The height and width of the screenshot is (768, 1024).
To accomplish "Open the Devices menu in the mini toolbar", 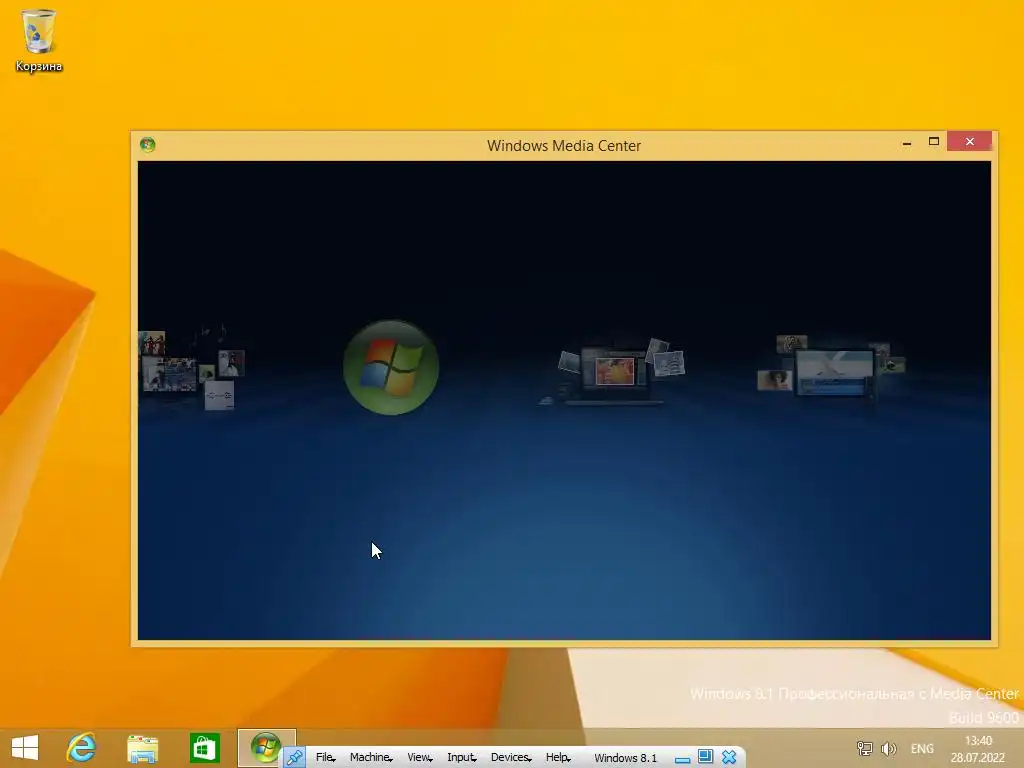I will coord(511,758).
